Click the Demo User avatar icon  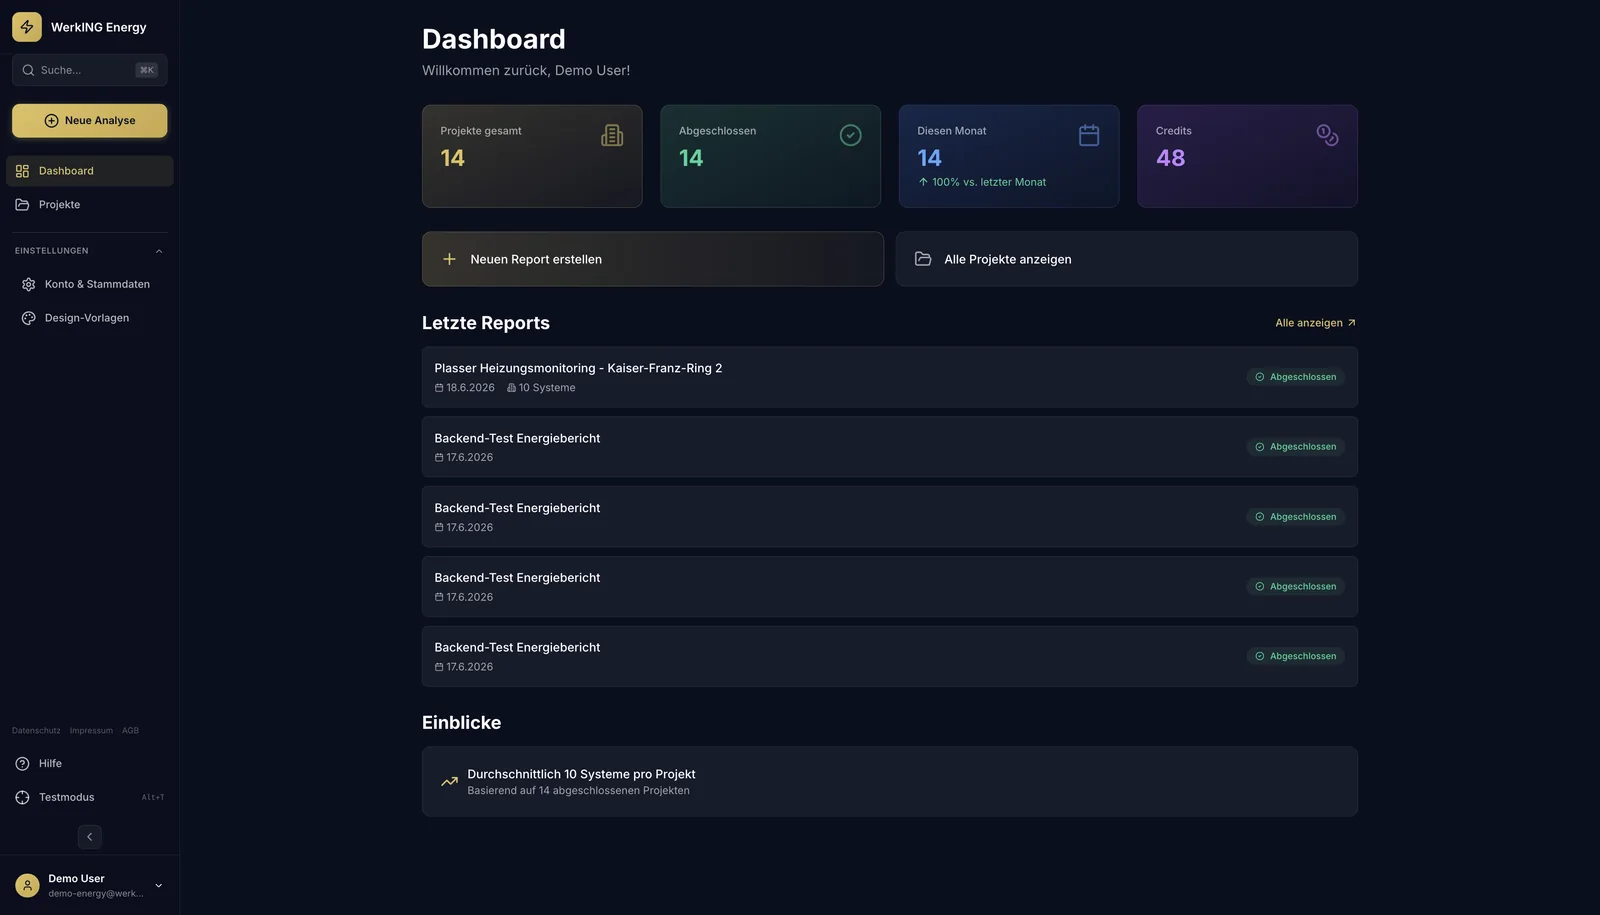pyautogui.click(x=27, y=885)
